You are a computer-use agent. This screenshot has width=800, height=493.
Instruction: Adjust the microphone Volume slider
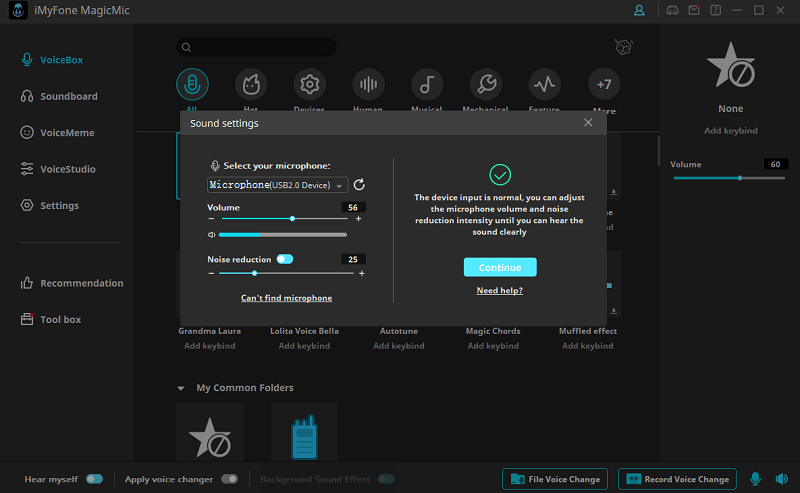click(285, 218)
